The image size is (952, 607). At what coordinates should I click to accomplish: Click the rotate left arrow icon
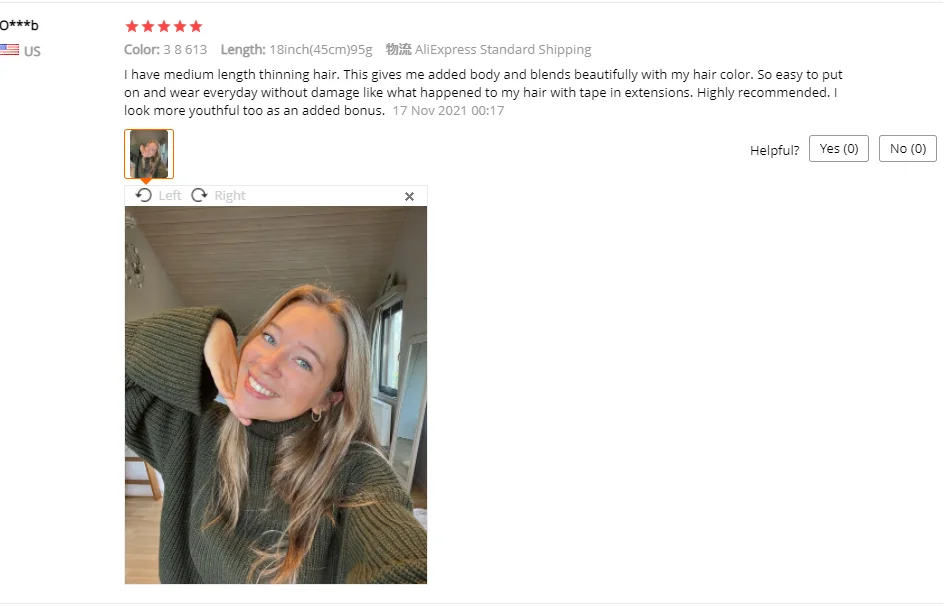tap(143, 195)
